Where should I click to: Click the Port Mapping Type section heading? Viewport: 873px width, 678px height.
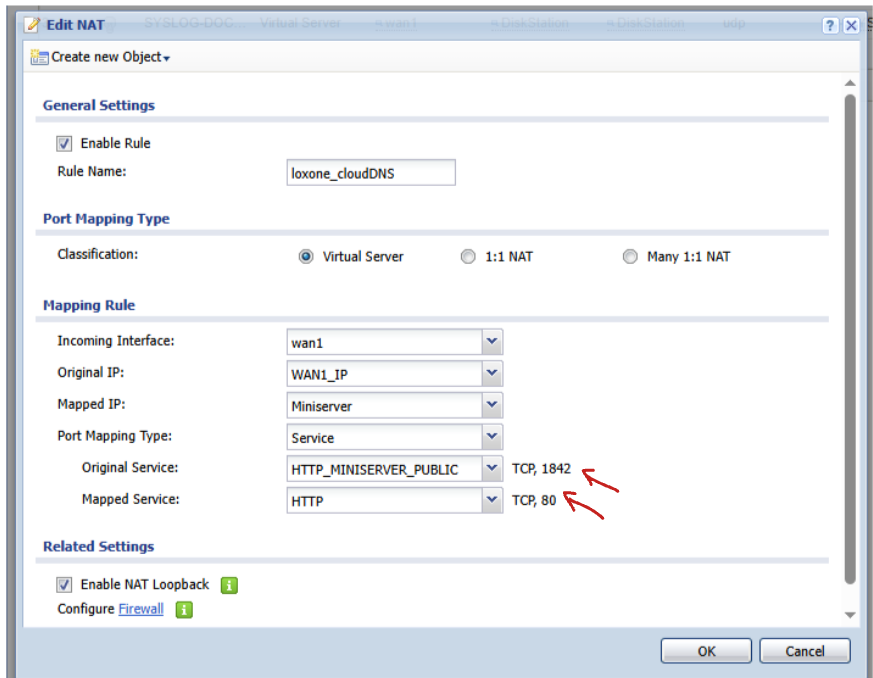(106, 219)
